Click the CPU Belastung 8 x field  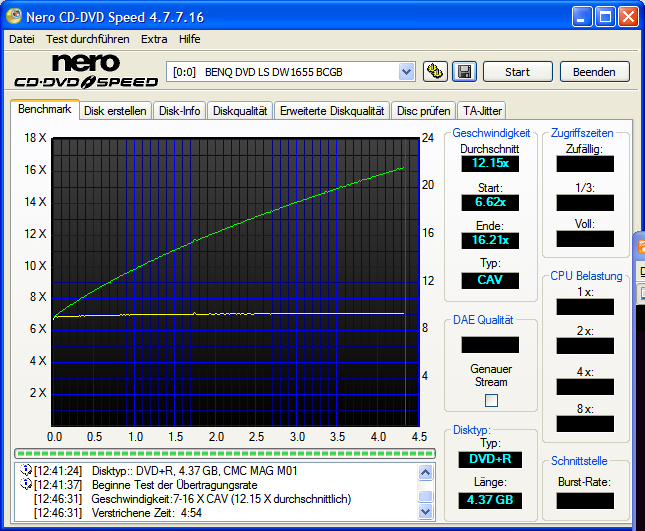click(585, 424)
